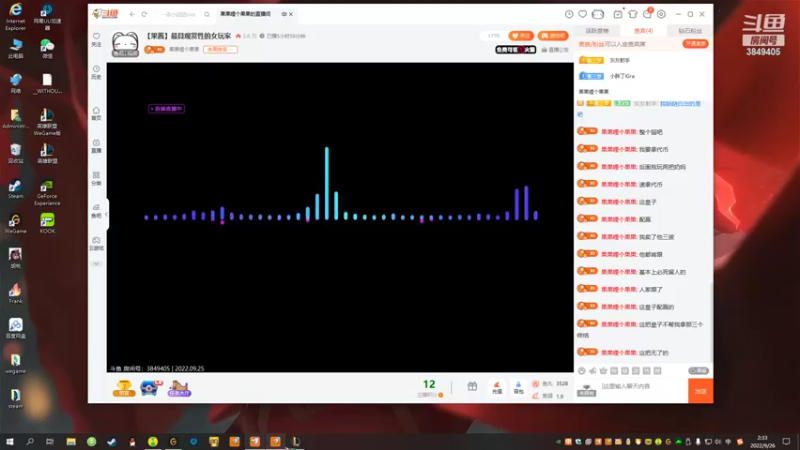Viewport: 800px width, 450px height.
Task: Open Live section in left sidebar
Action: pyautogui.click(x=96, y=146)
